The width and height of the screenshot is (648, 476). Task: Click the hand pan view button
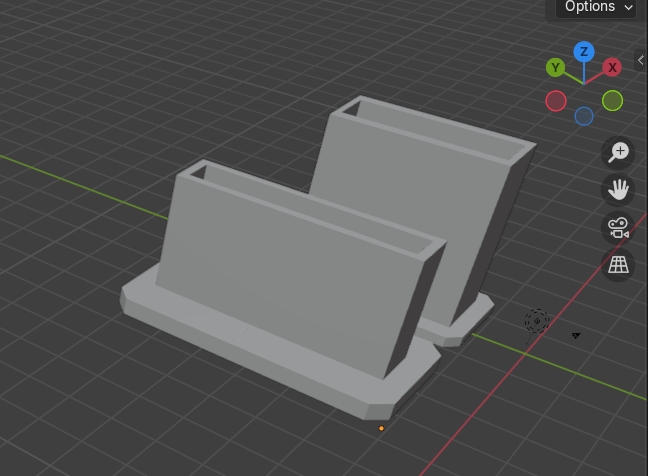coord(618,190)
